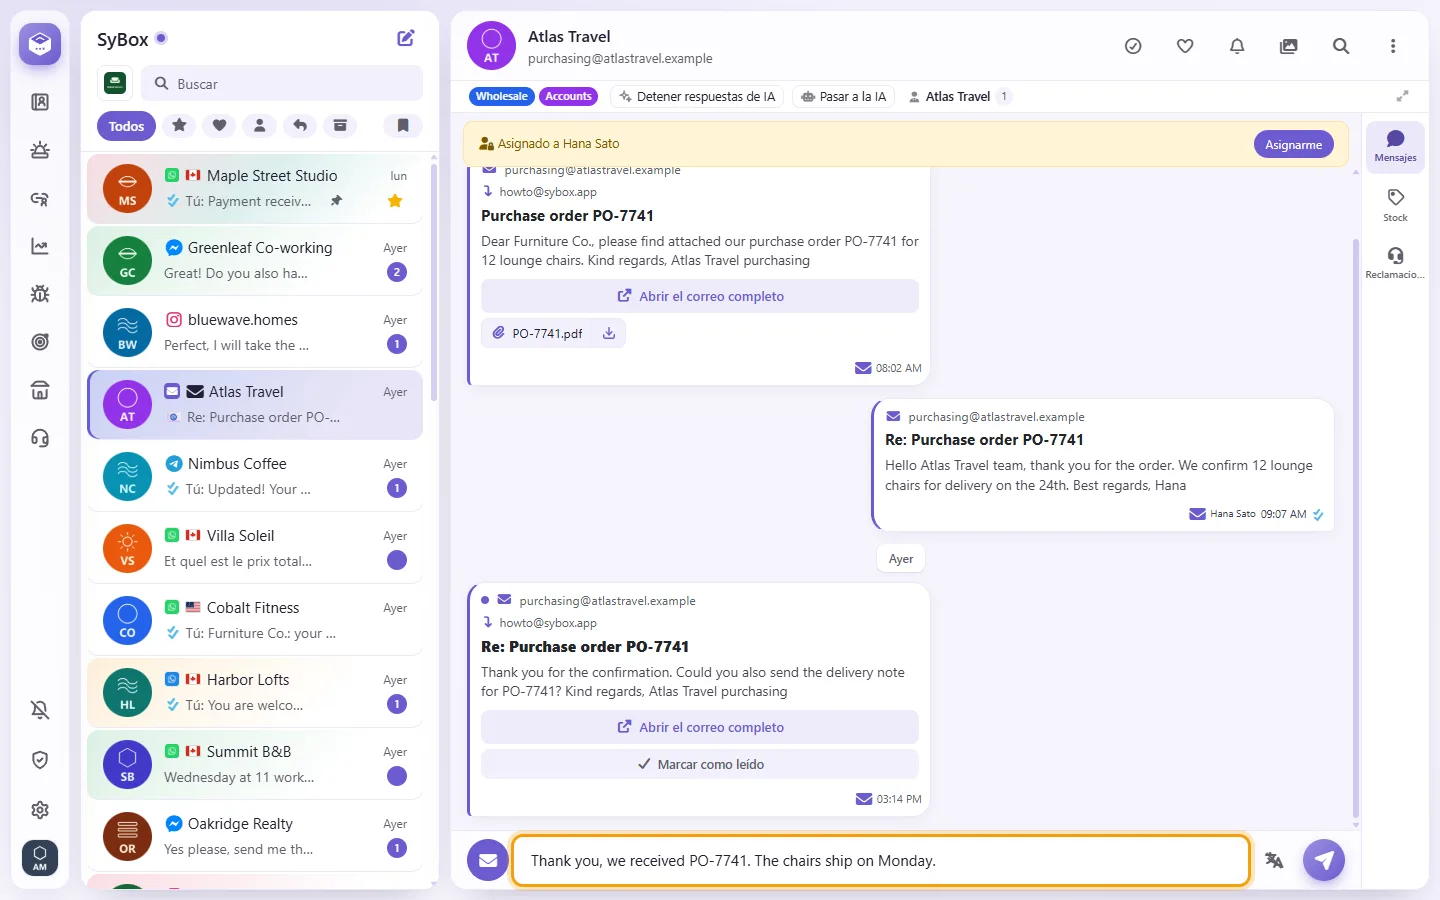The image size is (1440, 900).
Task: Open full email above Marcar como leído
Action: click(x=700, y=727)
